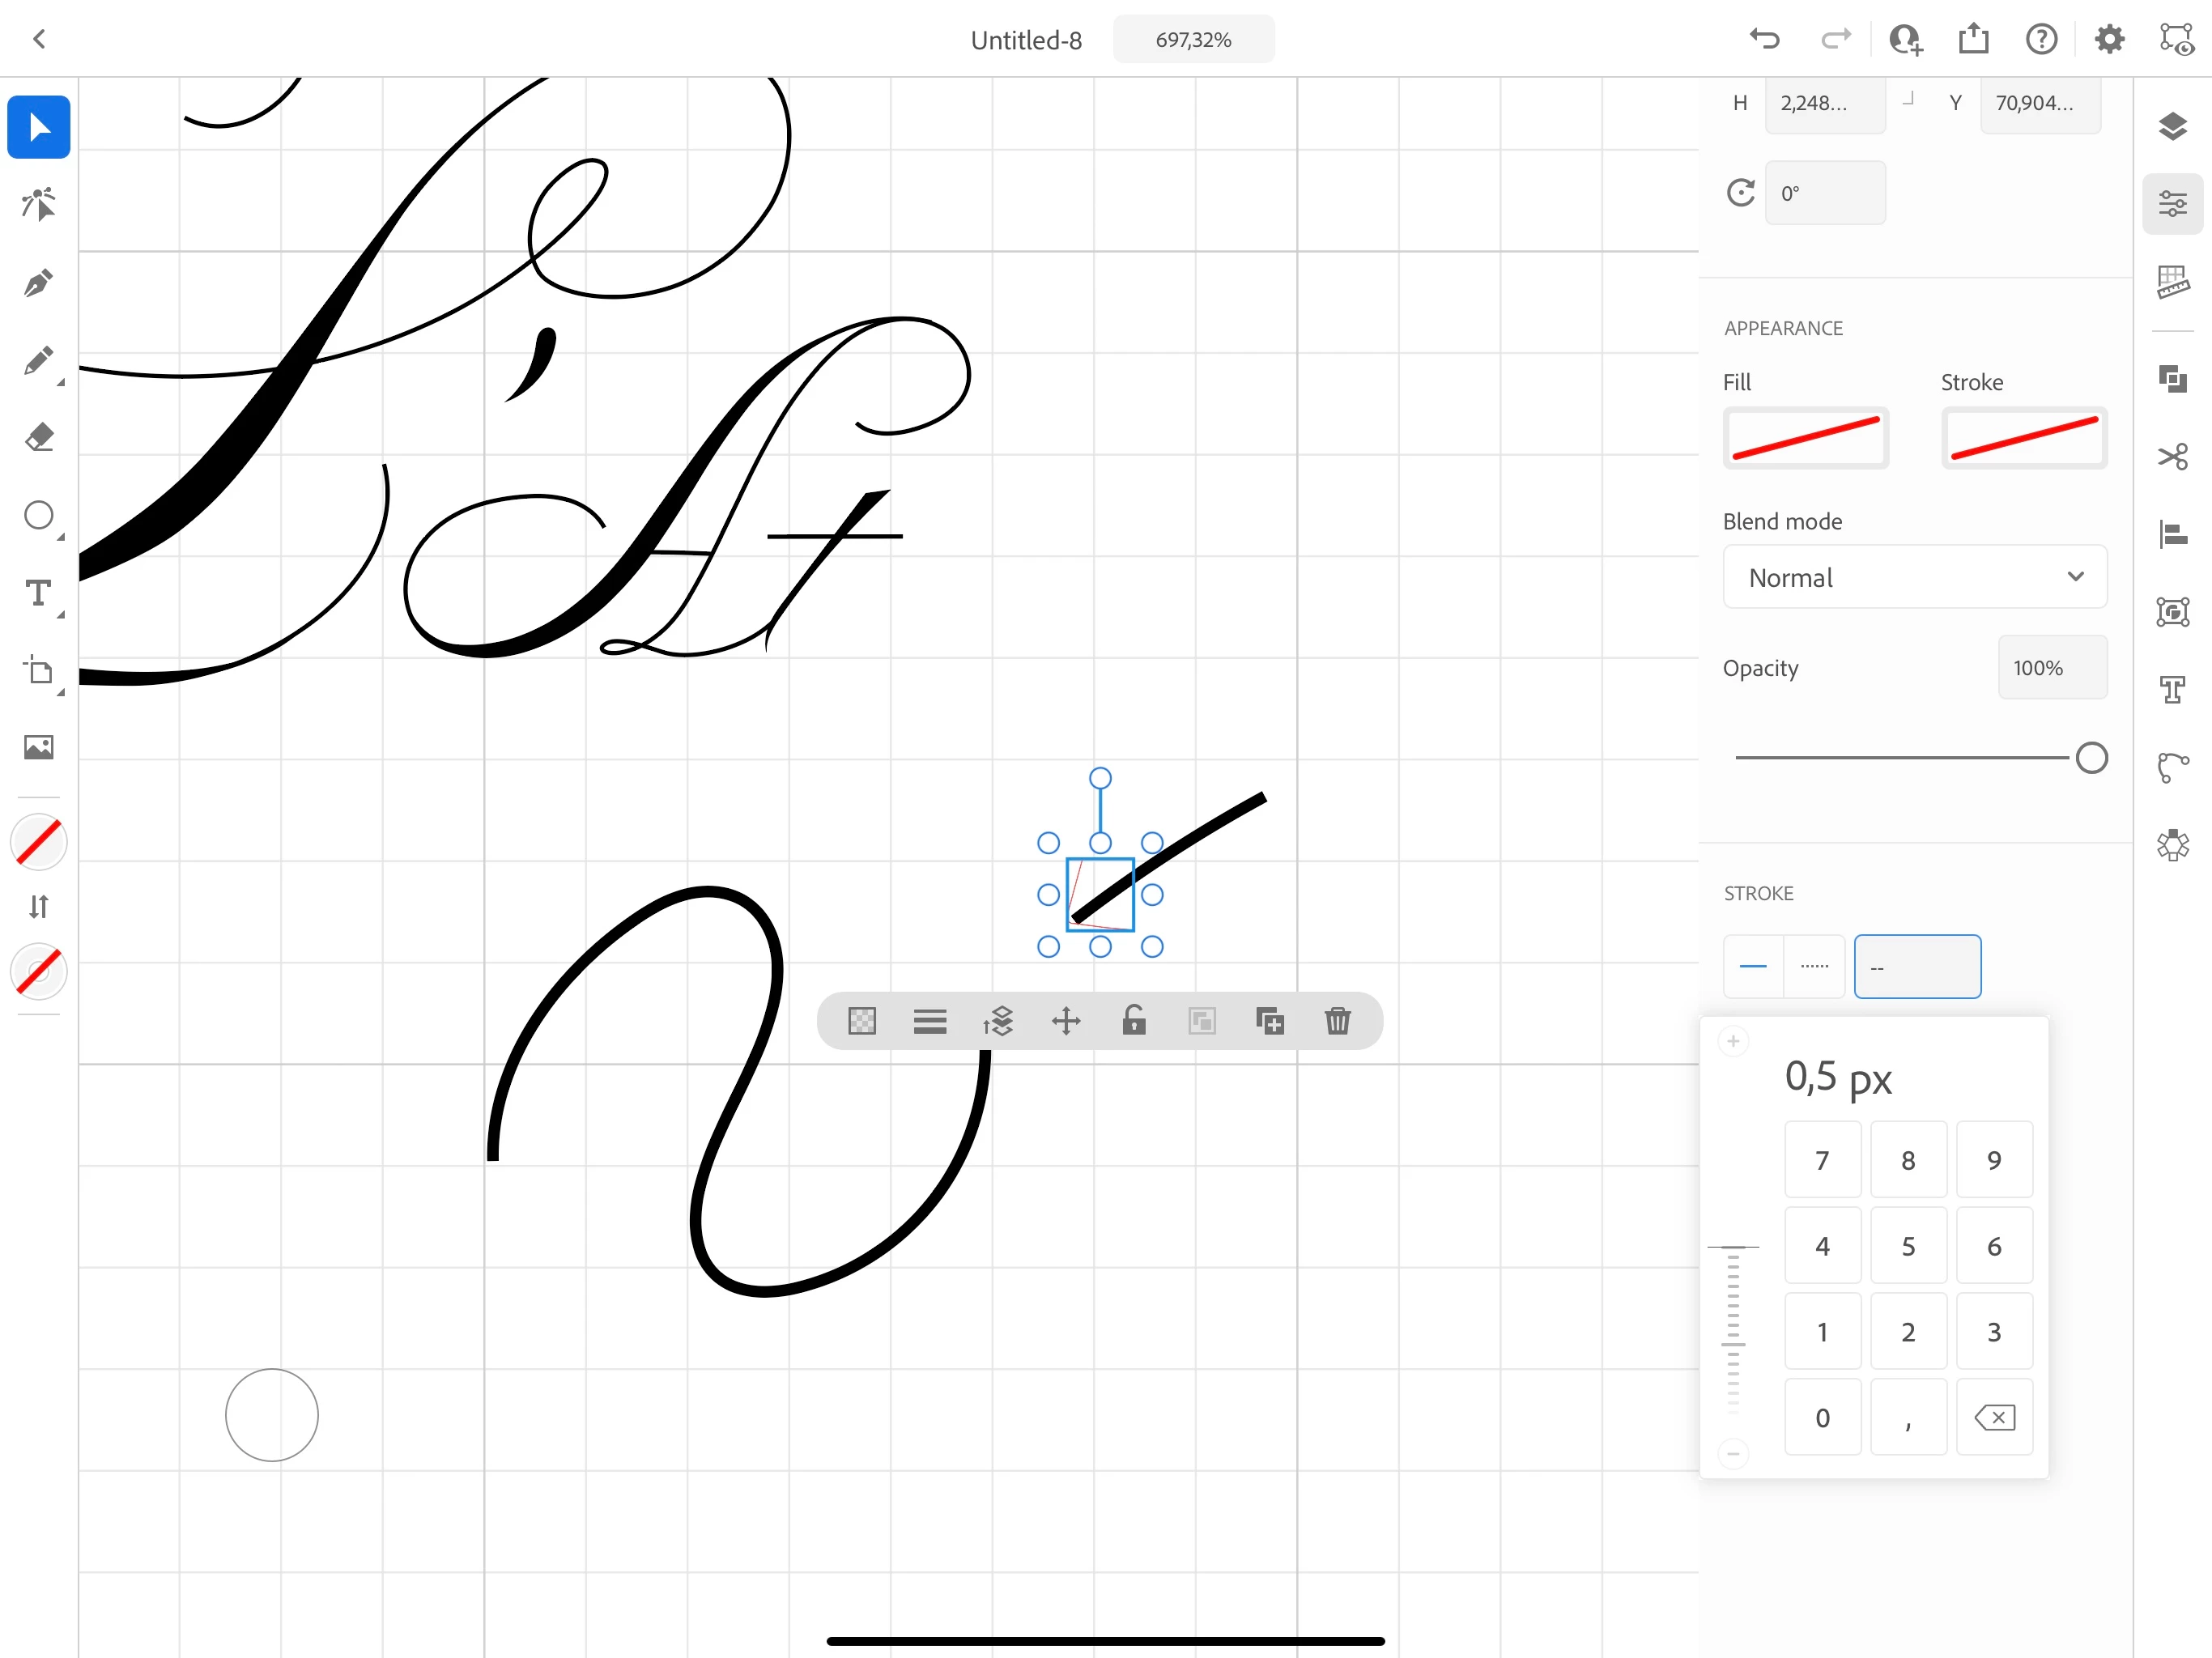This screenshot has width=2212, height=1658.
Task: Choose the solid line stroke style
Action: click(x=1753, y=966)
